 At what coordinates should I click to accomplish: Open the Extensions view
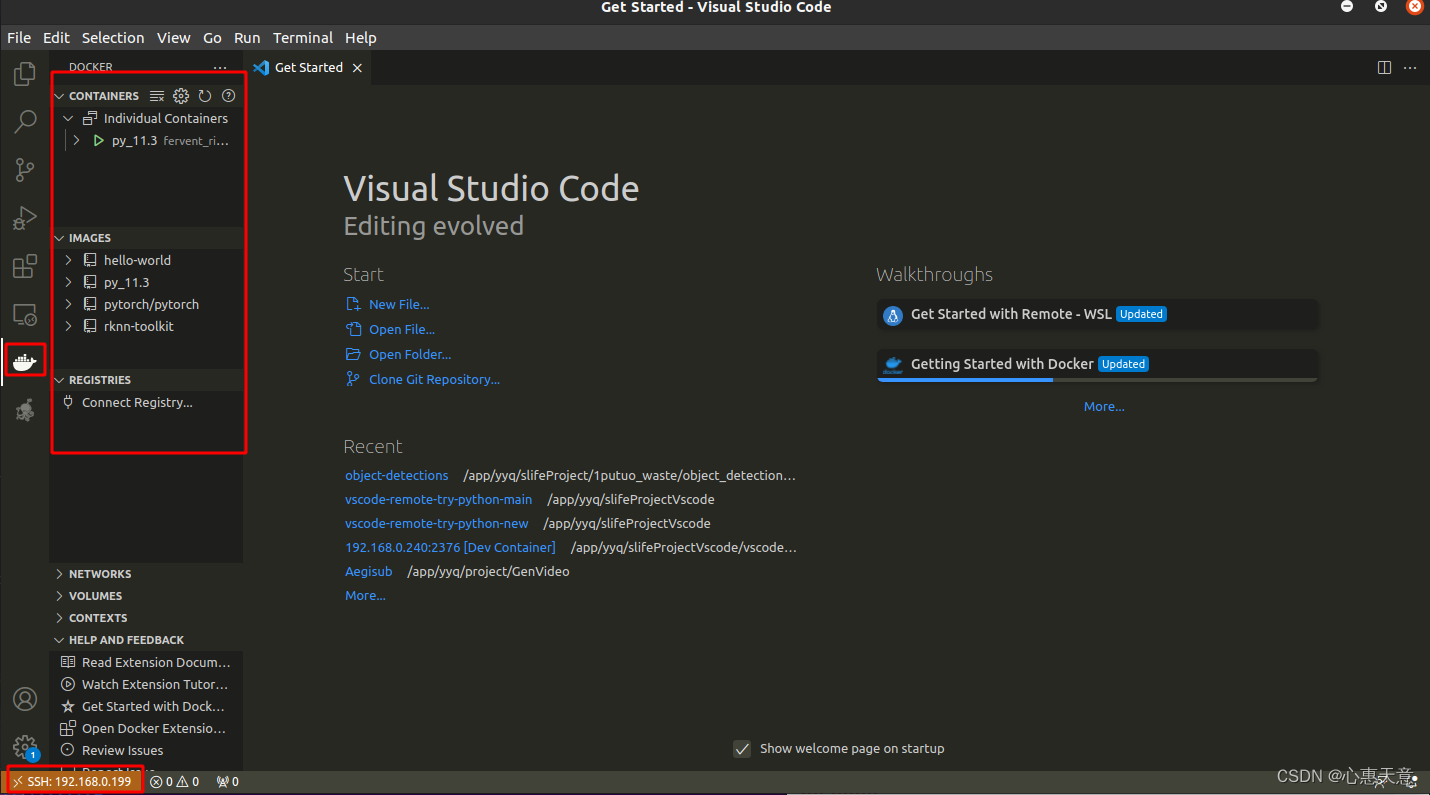click(24, 266)
